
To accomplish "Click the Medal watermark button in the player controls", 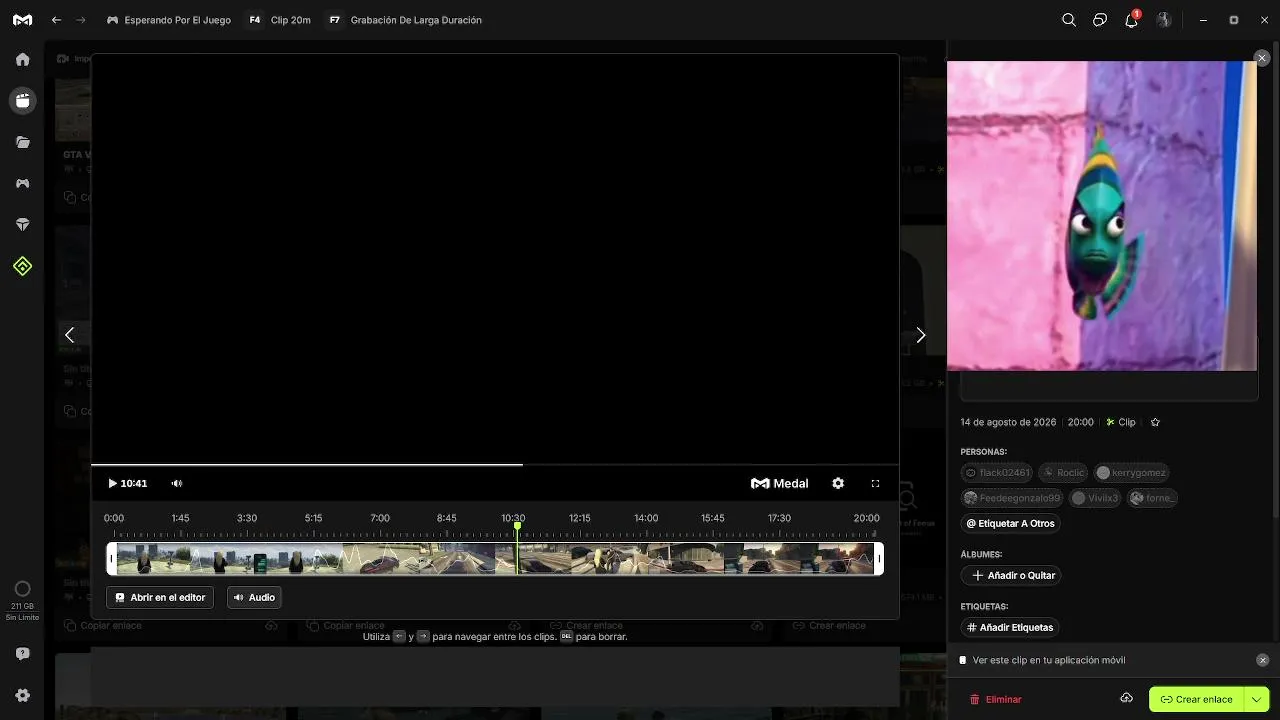I will 780,484.
